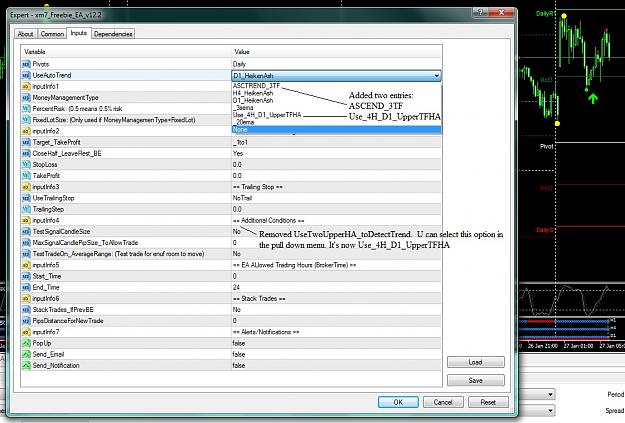
Task: Load a saved input set
Action: 476,362
